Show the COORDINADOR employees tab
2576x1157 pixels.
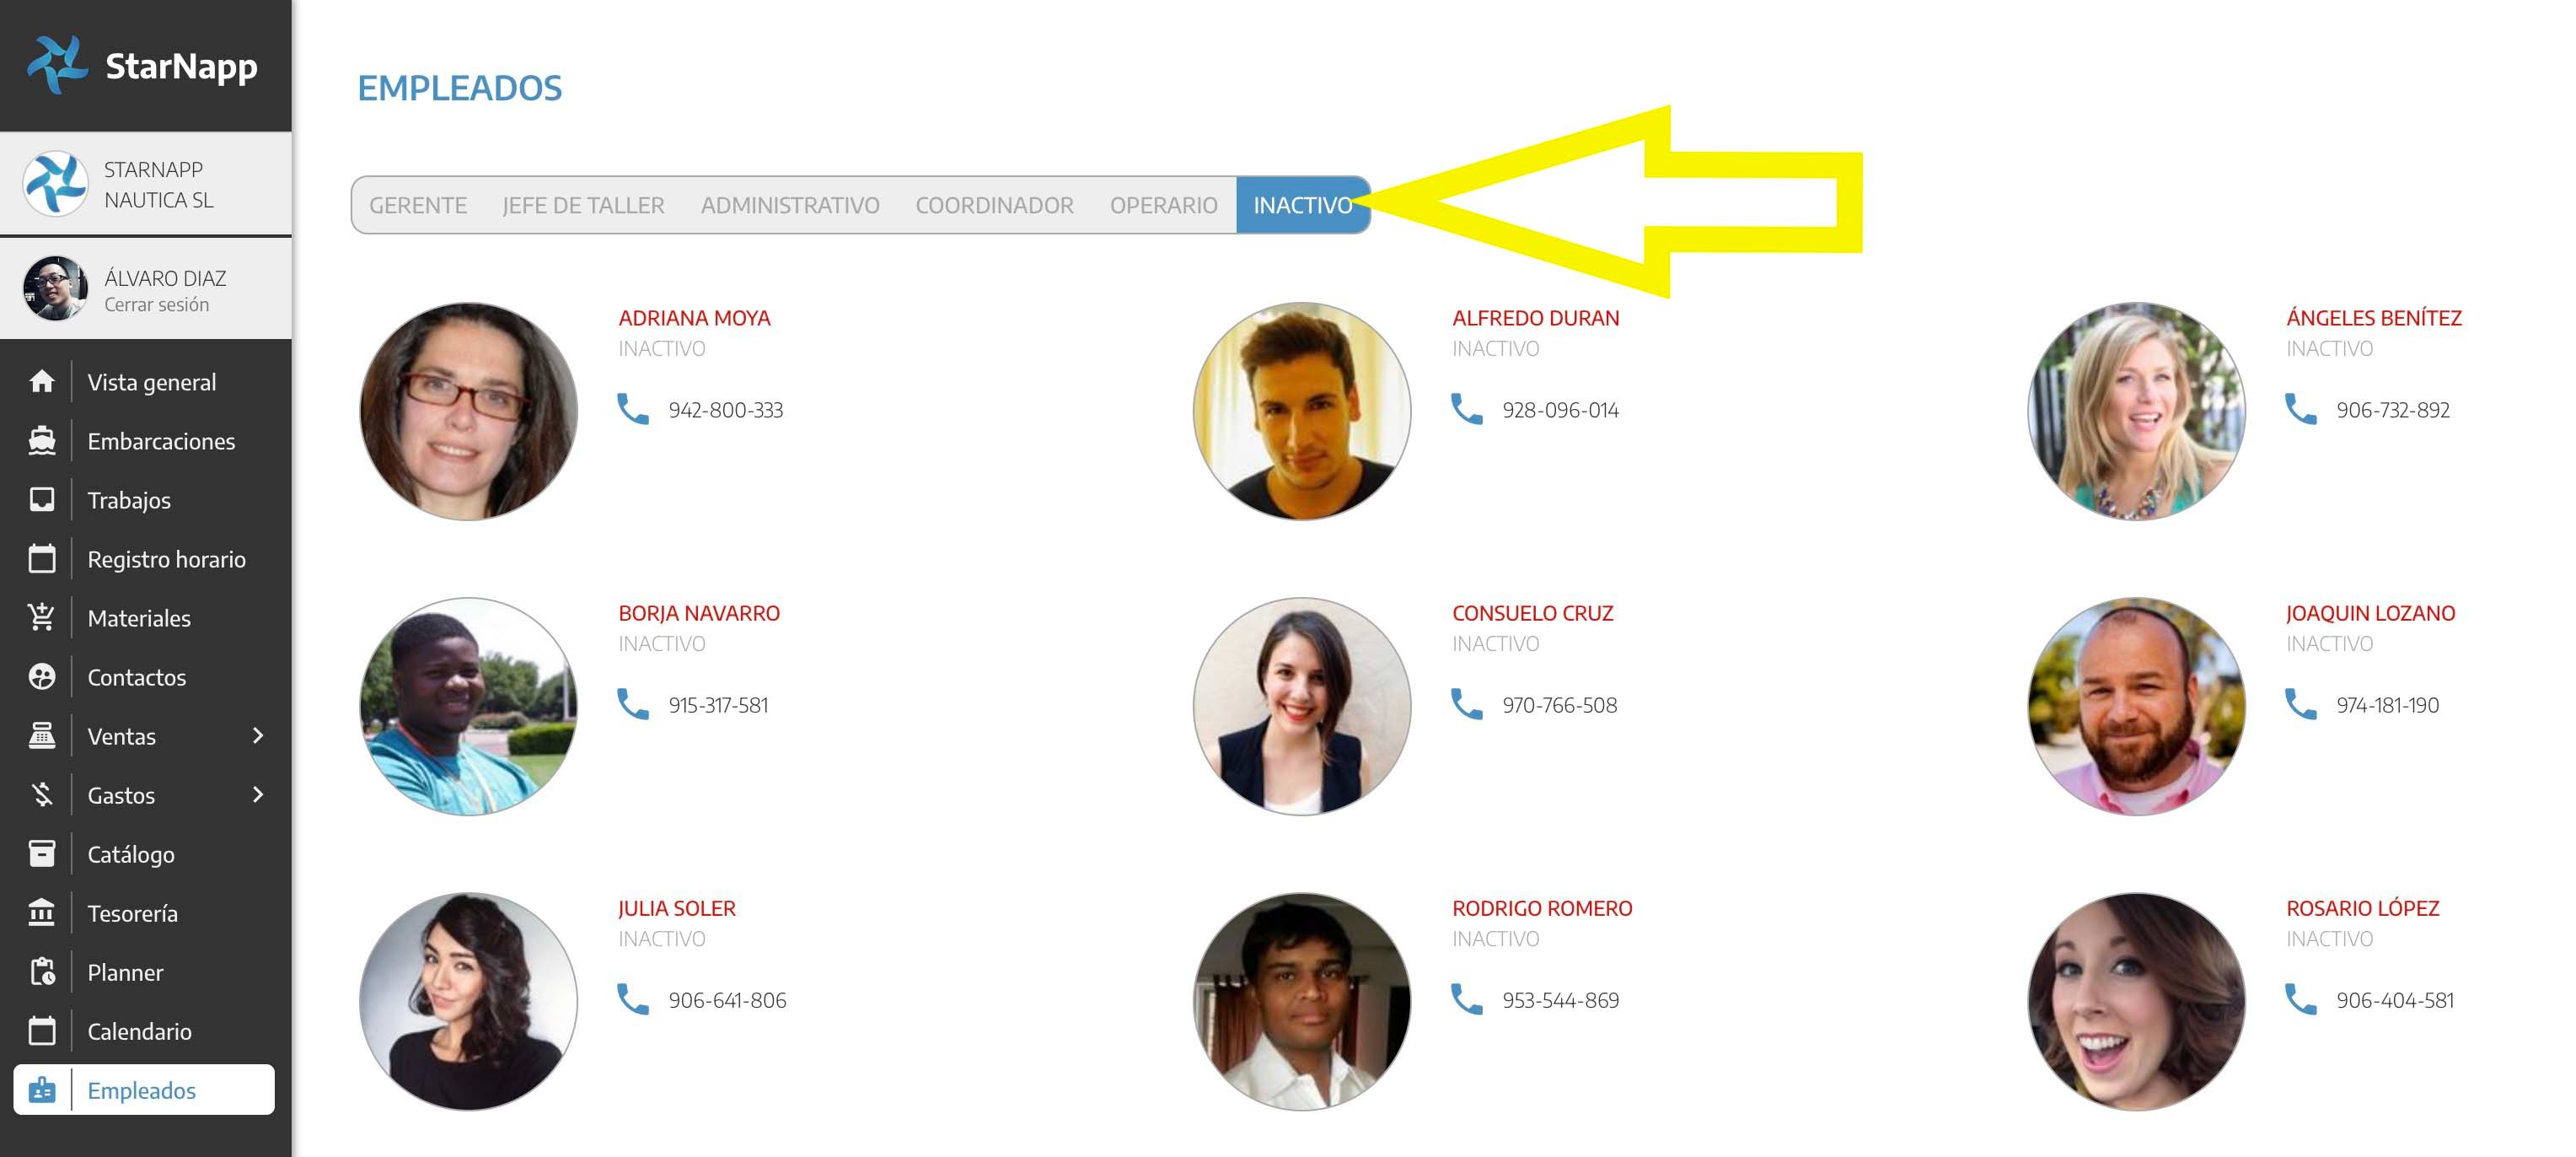(x=994, y=205)
